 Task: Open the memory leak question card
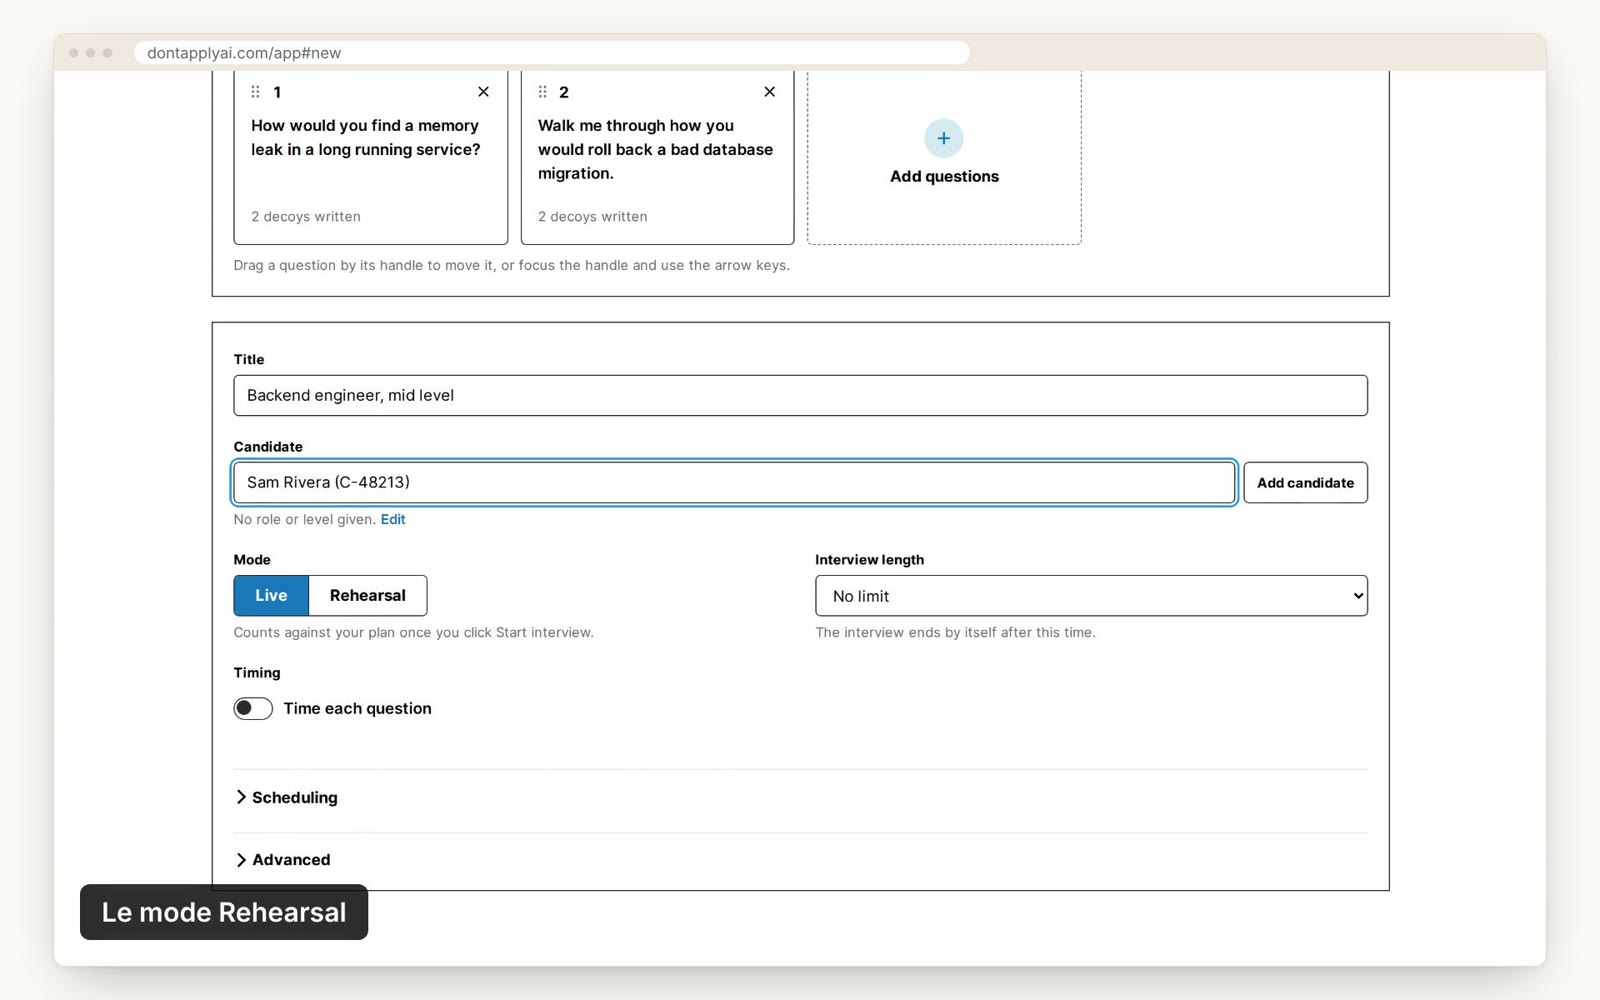[x=370, y=158]
